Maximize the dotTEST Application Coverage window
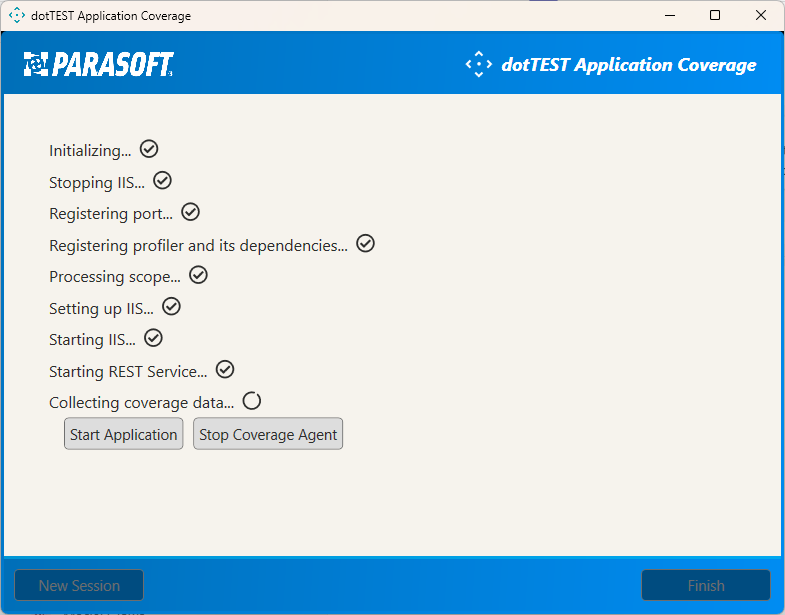 pyautogui.click(x=715, y=16)
